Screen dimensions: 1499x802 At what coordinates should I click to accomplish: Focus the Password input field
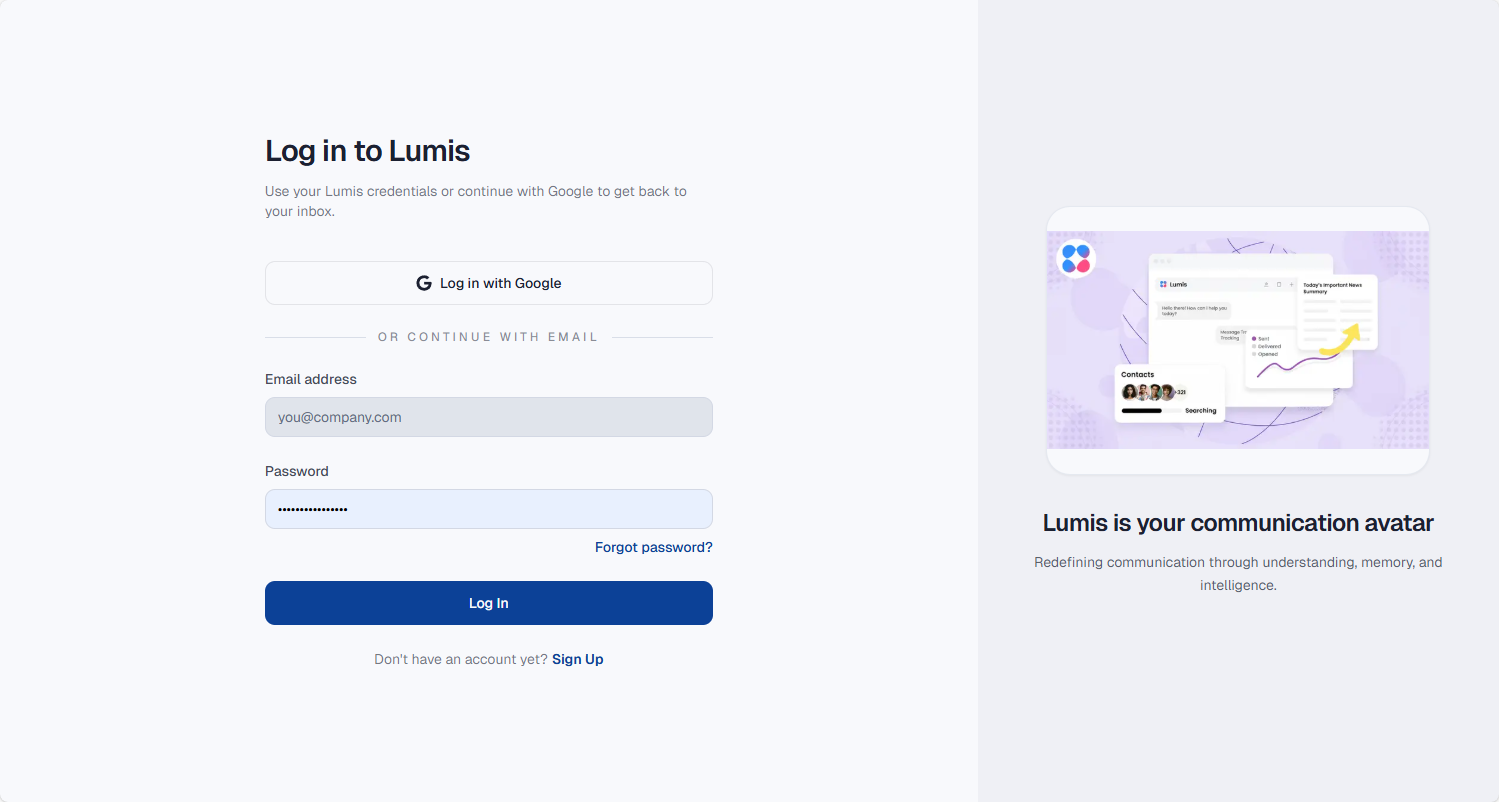coord(488,509)
